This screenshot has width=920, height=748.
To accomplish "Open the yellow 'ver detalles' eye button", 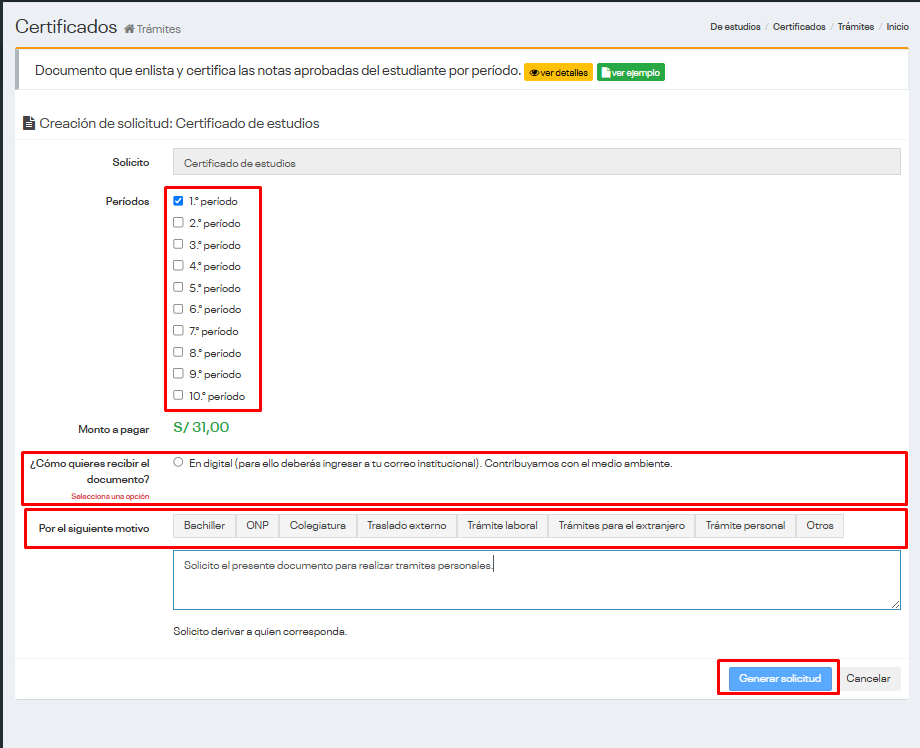I will click(558, 73).
